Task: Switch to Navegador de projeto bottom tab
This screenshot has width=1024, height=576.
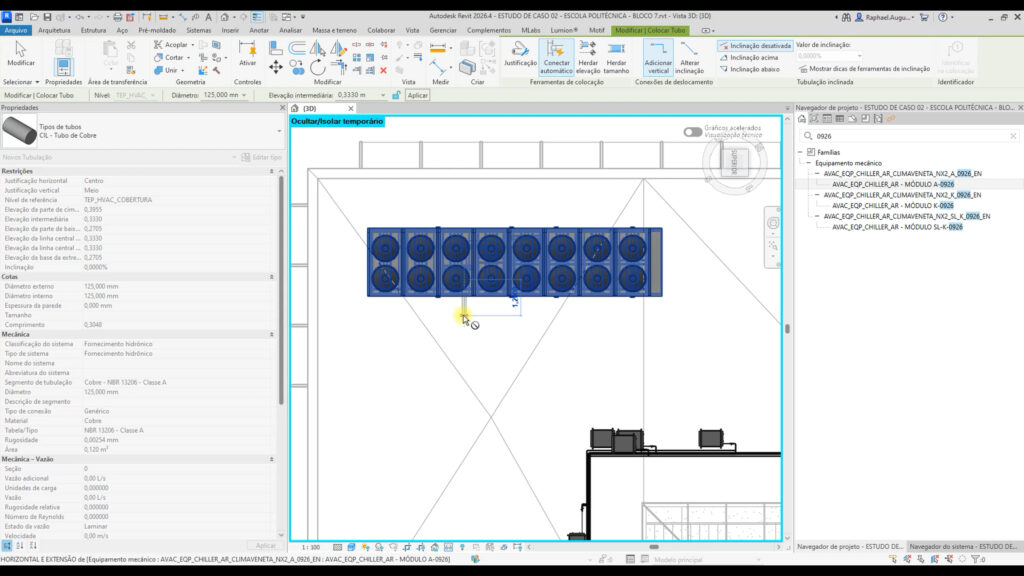Action: click(x=850, y=547)
